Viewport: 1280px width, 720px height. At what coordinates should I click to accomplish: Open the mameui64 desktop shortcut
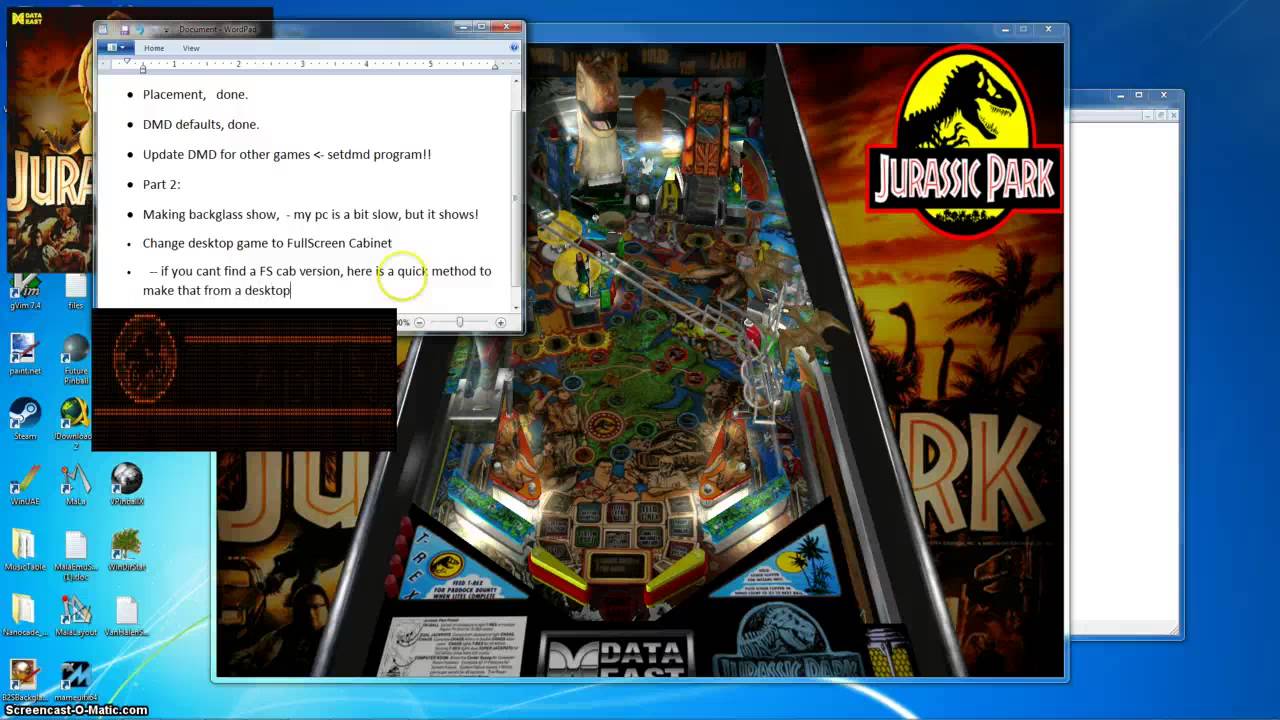click(76, 680)
